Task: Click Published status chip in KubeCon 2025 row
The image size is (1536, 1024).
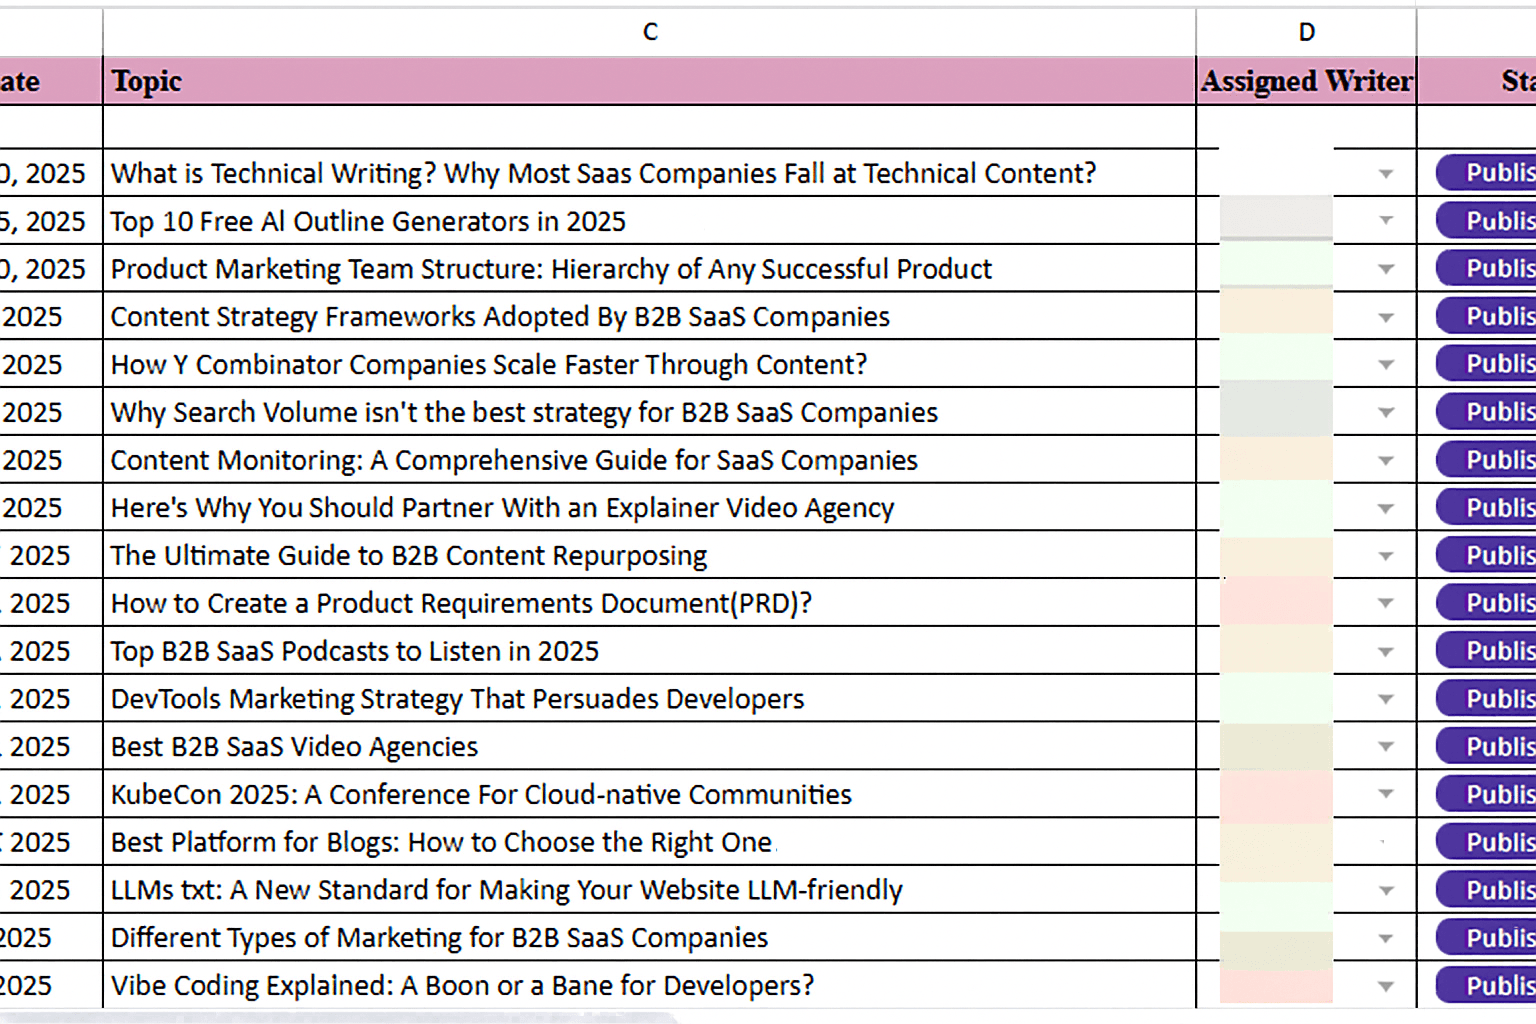Action: tap(1487, 794)
